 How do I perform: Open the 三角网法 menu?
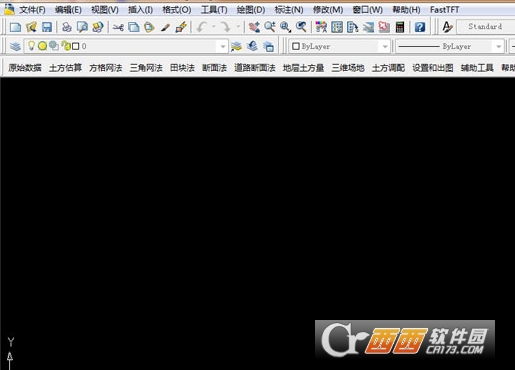(x=146, y=68)
